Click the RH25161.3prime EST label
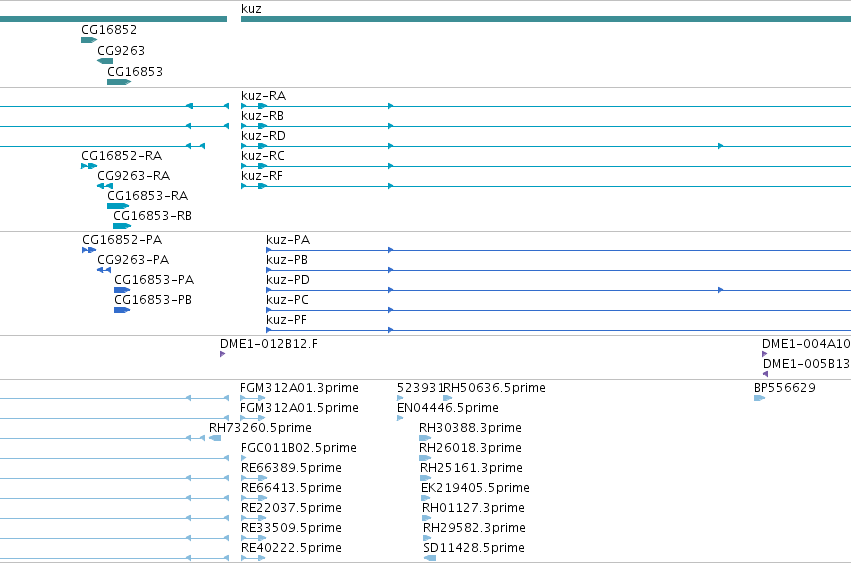851x563 pixels. pyautogui.click(x=471, y=468)
